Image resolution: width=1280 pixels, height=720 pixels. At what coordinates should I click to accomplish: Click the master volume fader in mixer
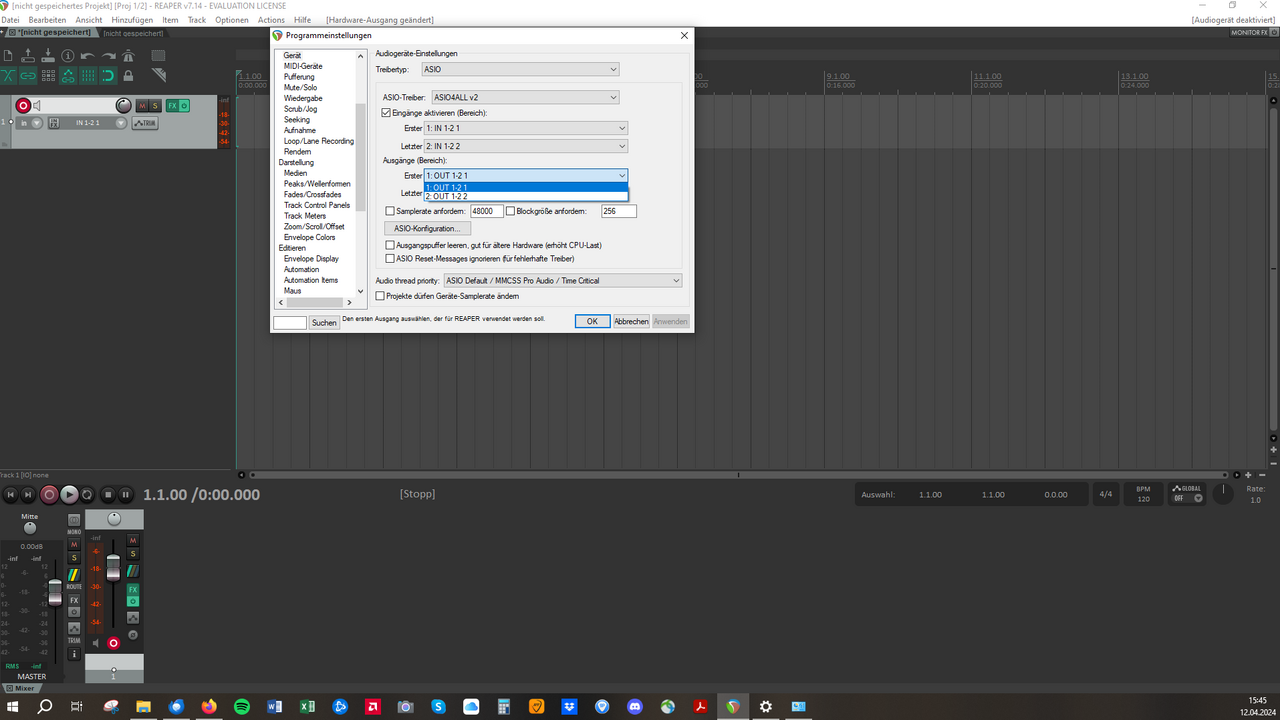[55, 592]
